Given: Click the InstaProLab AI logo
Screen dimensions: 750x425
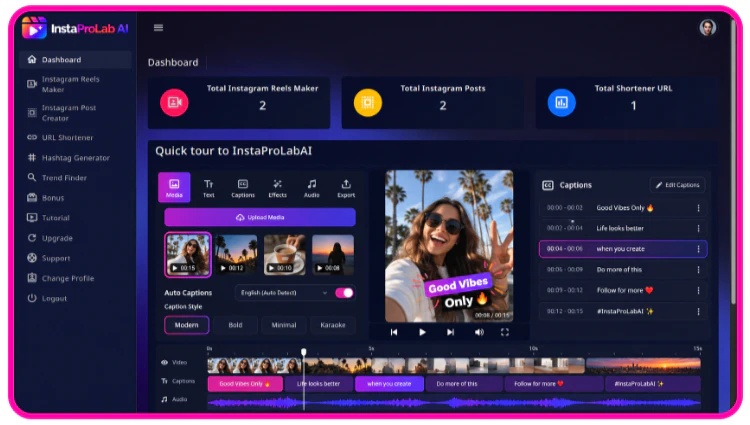Looking at the screenshot, I should (x=75, y=28).
